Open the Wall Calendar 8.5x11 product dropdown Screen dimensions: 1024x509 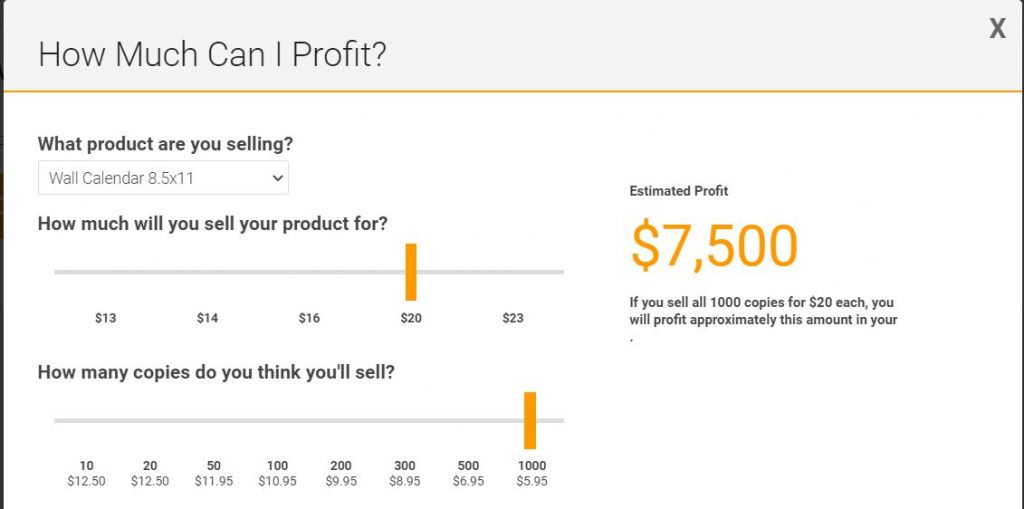(x=163, y=178)
